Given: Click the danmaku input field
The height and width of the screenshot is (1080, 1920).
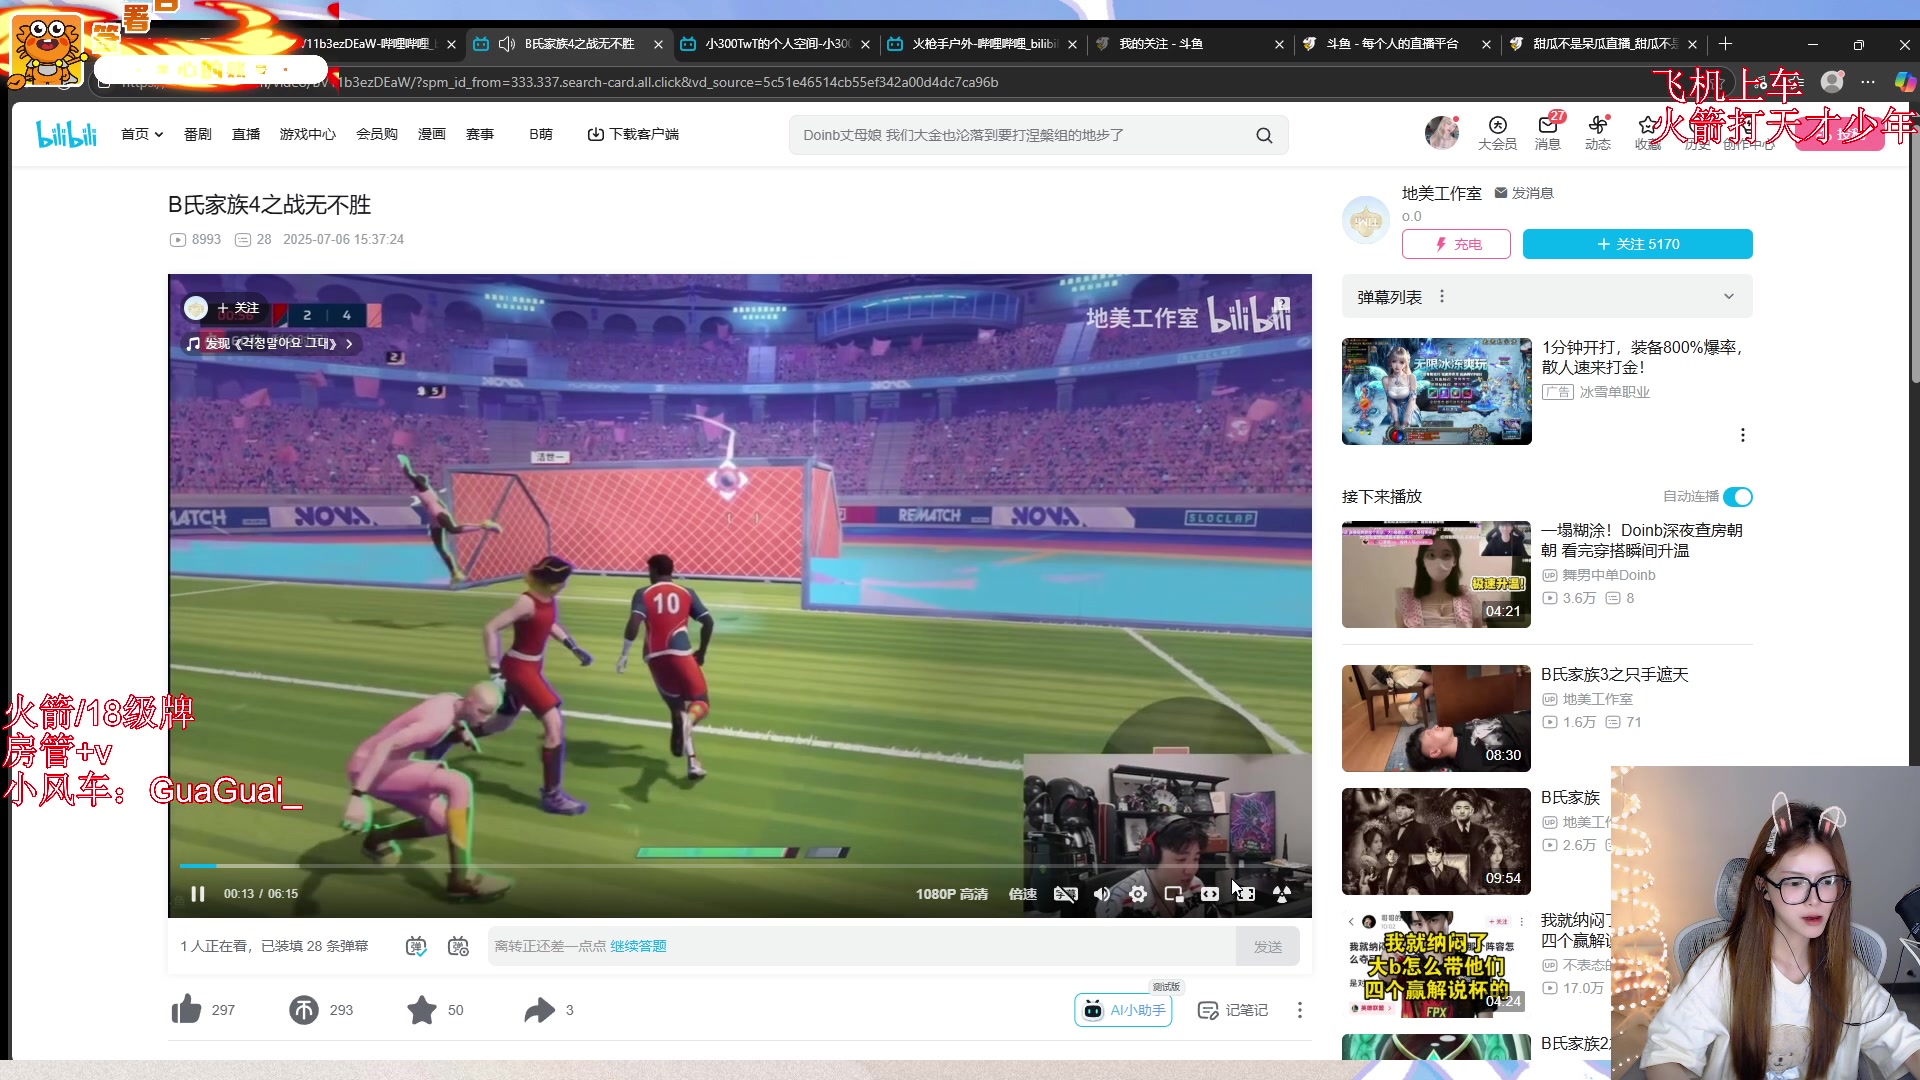Looking at the screenshot, I should [862, 946].
